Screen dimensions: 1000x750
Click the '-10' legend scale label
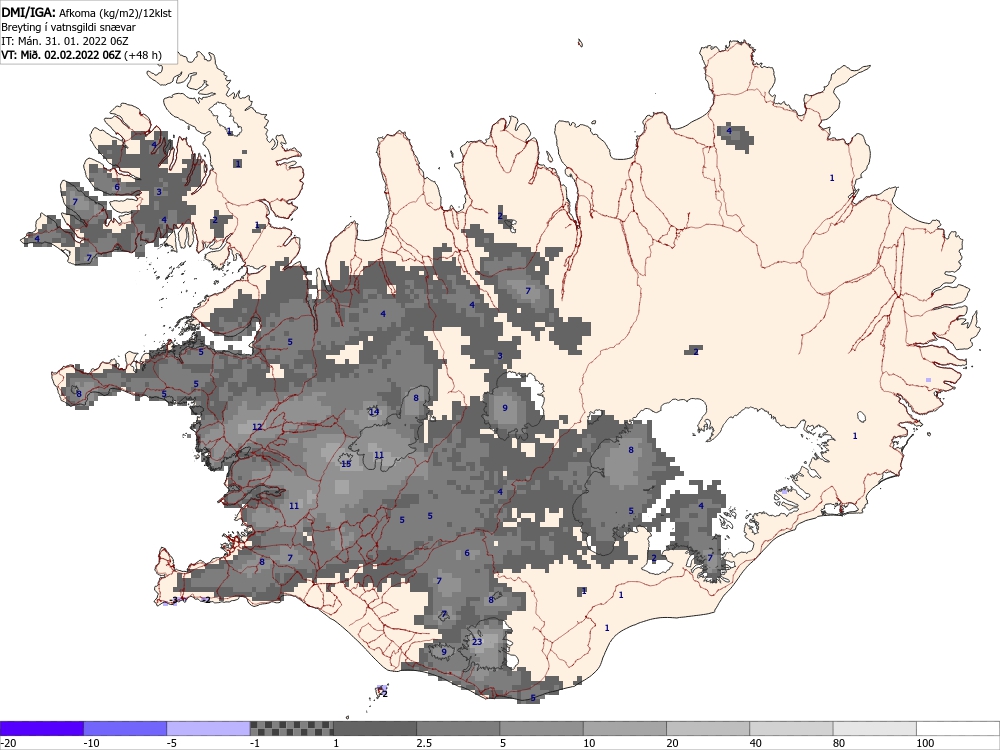coord(92,743)
